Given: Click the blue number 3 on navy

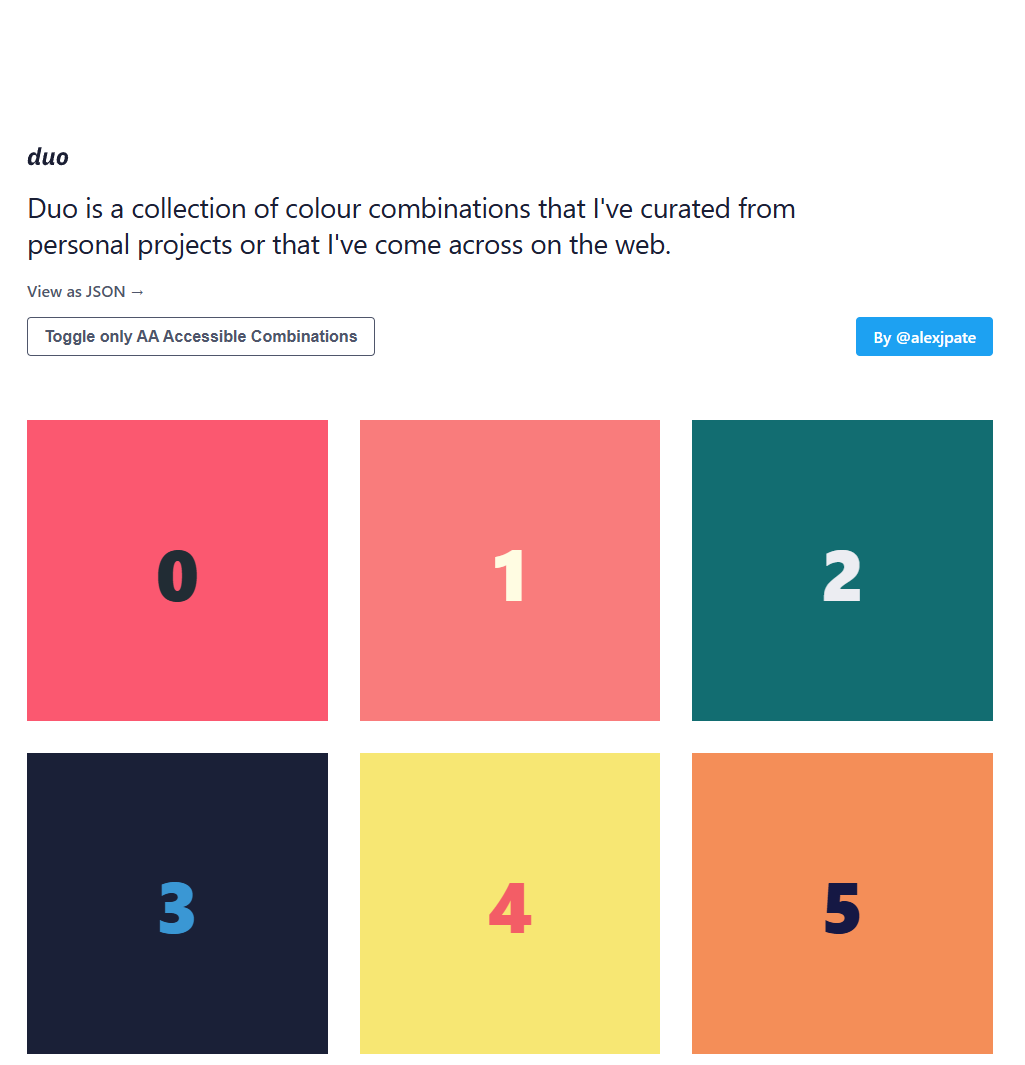Looking at the screenshot, I should point(177,908).
